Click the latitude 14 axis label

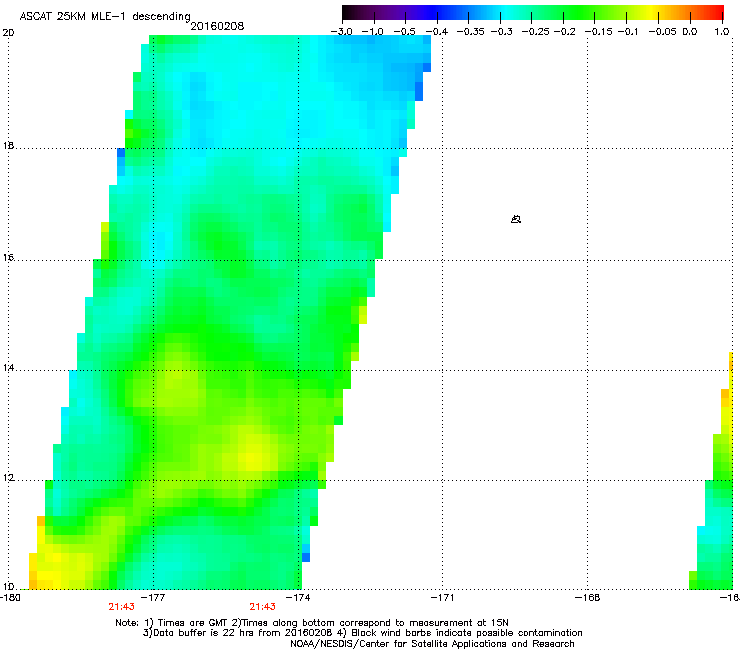pos(8,368)
